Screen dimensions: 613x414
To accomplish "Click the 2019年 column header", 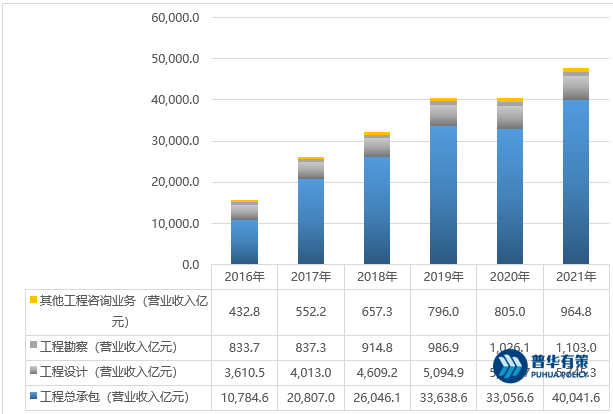I will [x=442, y=277].
